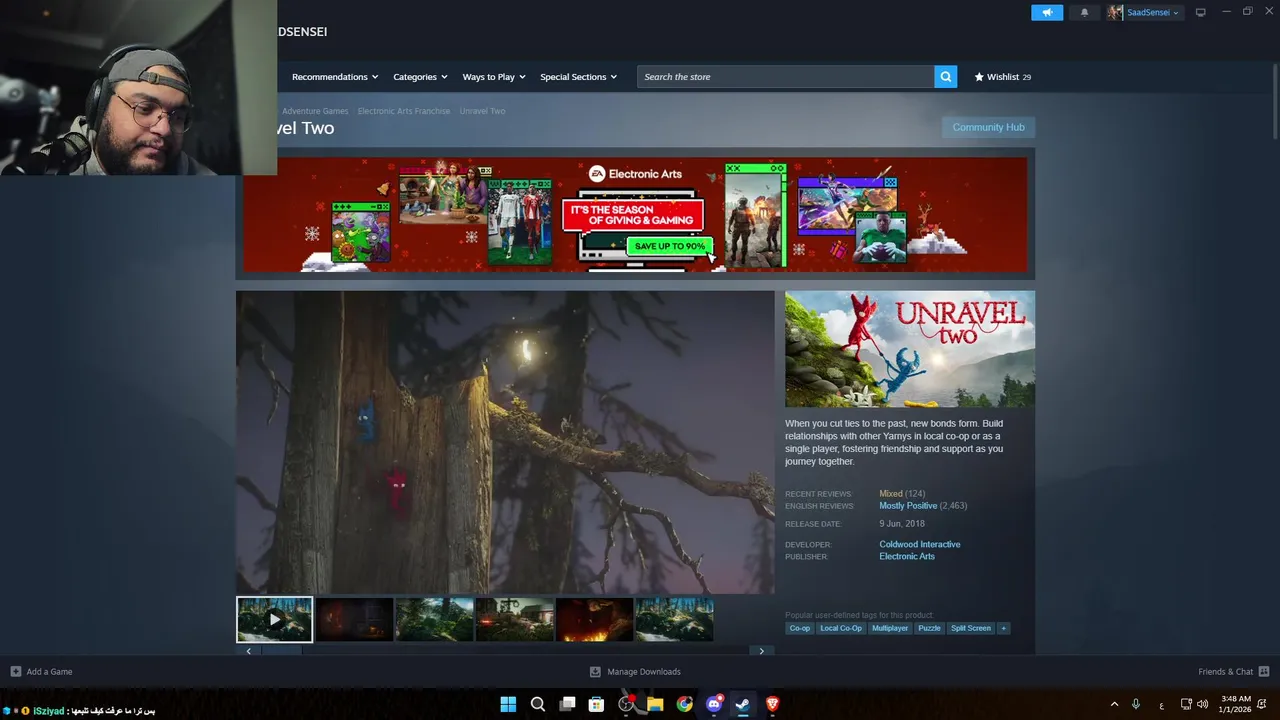Viewport: 1280px width, 720px height.
Task: Select the Local Co-Op tag
Action: 841,628
